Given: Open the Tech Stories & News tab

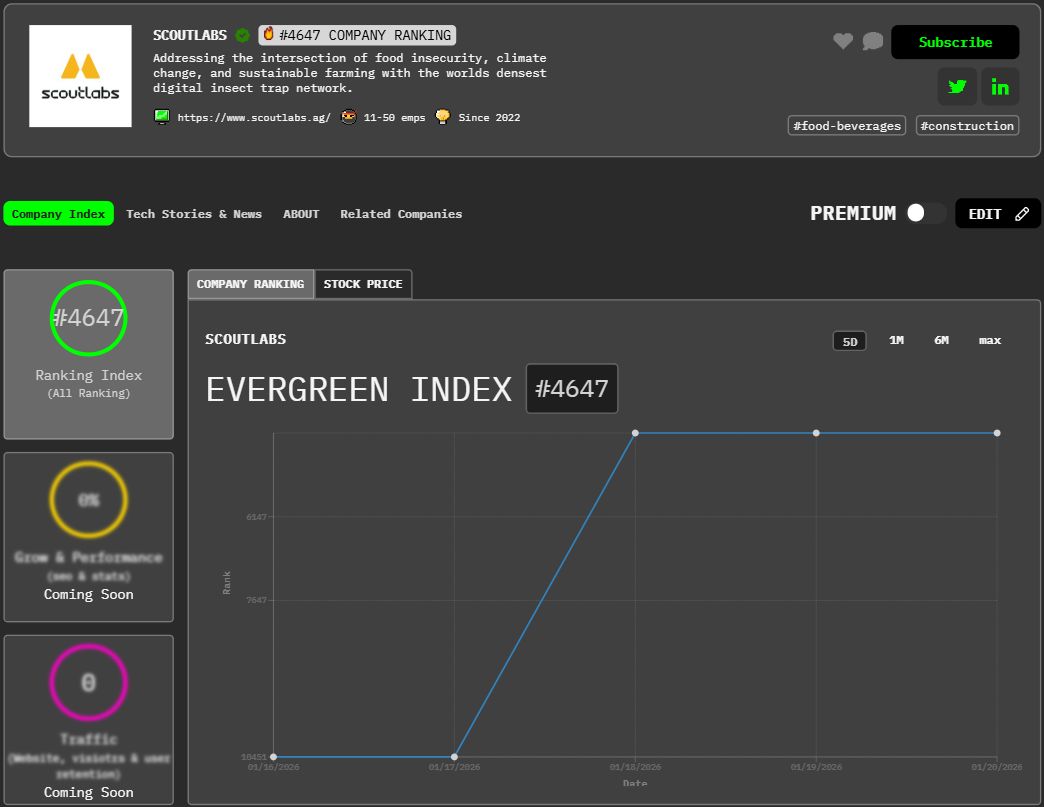Looking at the screenshot, I should tap(194, 214).
